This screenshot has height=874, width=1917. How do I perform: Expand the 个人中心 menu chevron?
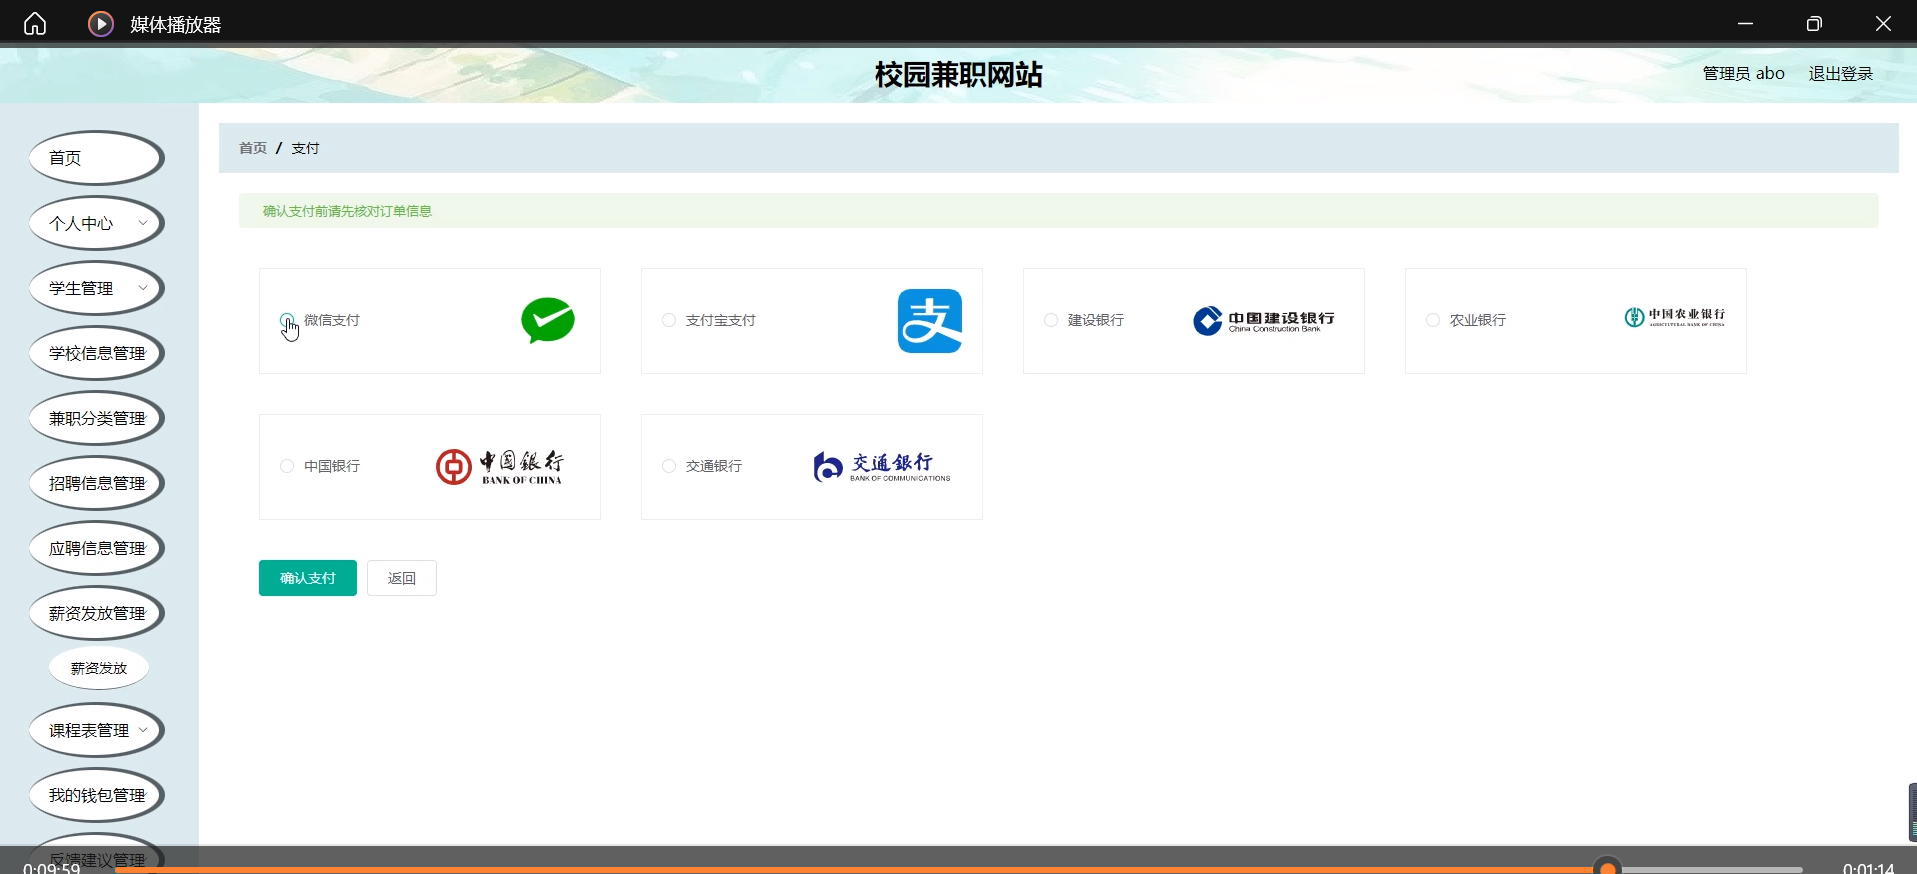pyautogui.click(x=143, y=223)
